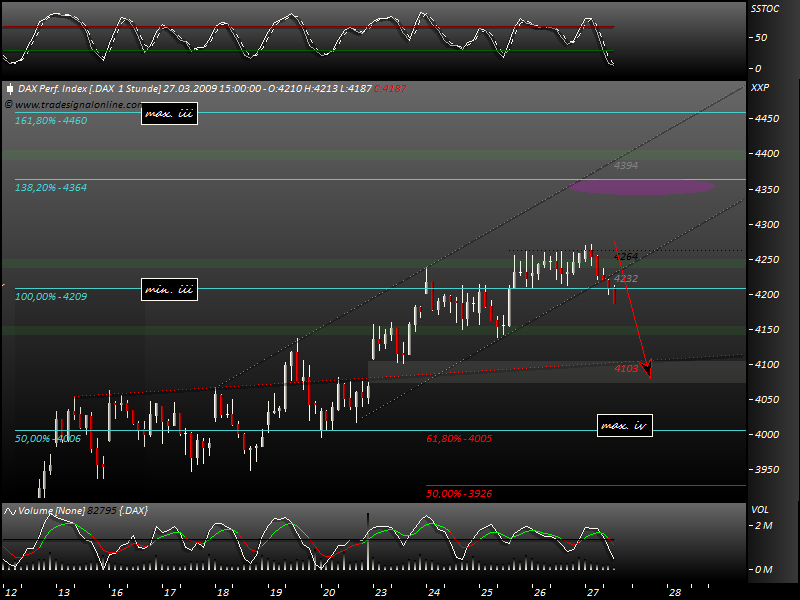Click the 4400 price axis tick
Screen dimensions: 800x600
tap(767, 154)
